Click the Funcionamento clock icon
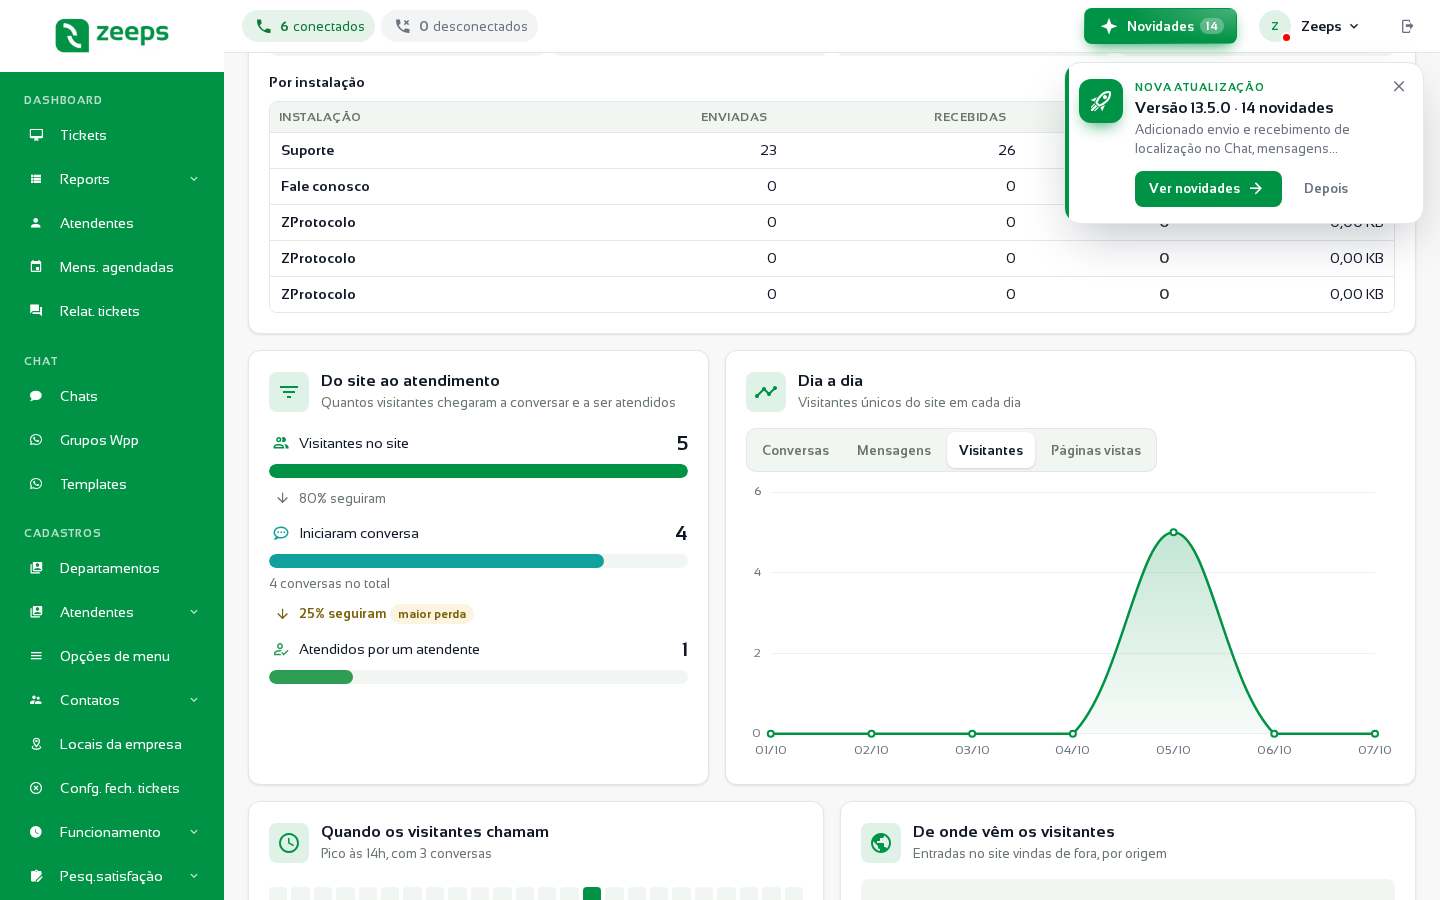 [36, 832]
